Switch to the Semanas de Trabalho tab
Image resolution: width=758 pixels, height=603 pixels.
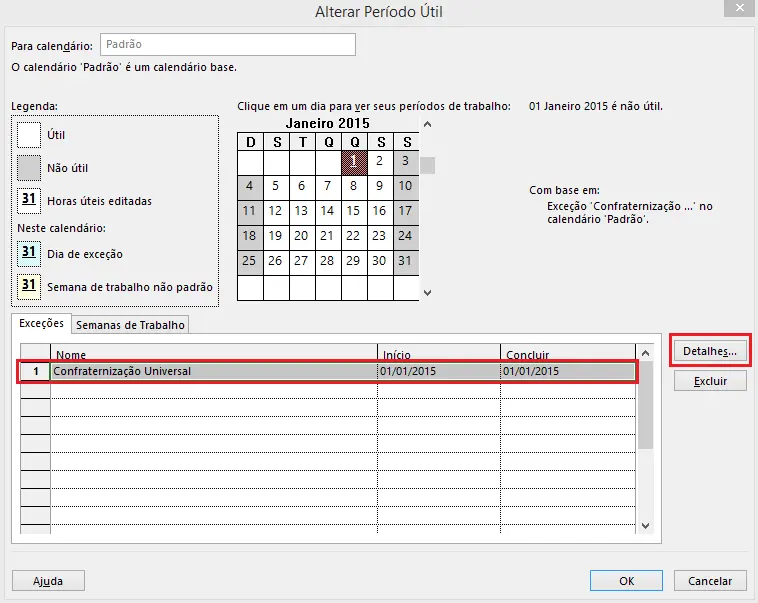pyautogui.click(x=130, y=324)
